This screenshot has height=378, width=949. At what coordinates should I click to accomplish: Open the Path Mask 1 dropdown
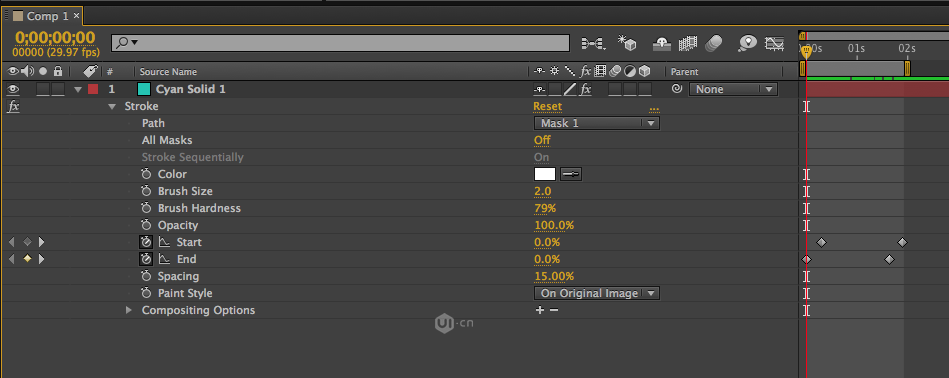[x=597, y=123]
